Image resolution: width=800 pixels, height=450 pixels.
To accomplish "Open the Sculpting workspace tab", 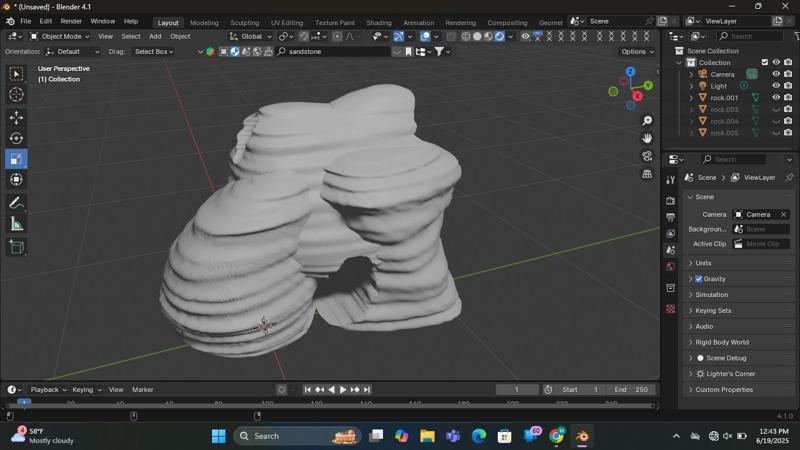I will (244, 22).
